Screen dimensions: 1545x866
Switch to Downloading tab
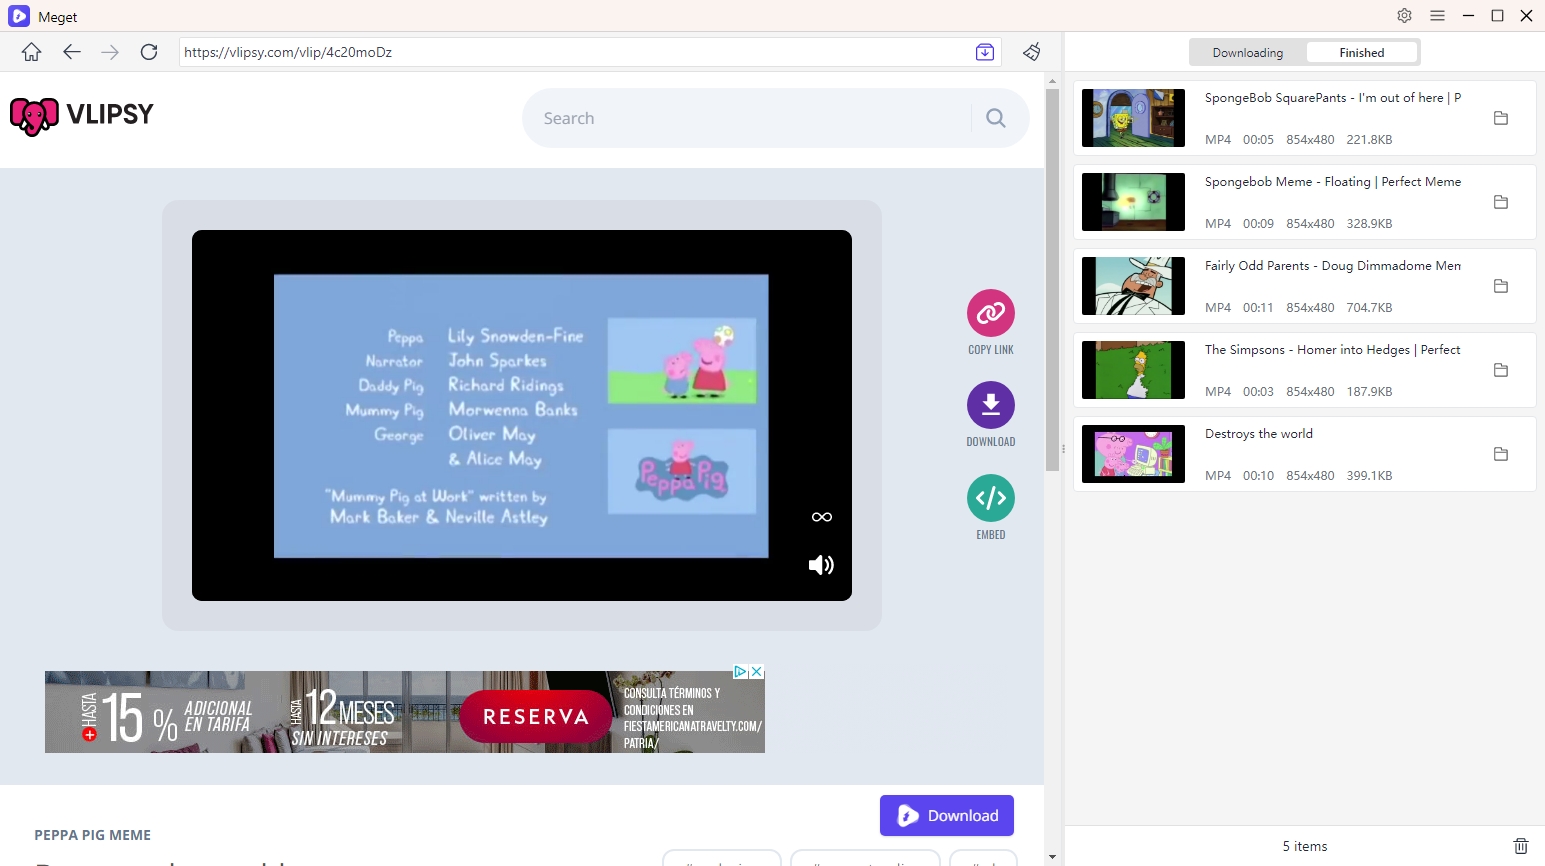(x=1248, y=53)
